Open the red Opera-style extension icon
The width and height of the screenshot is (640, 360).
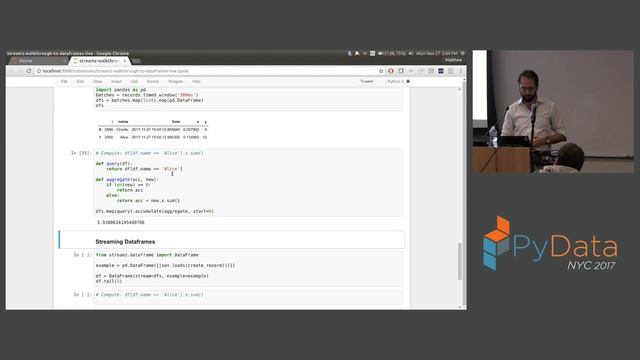(391, 71)
